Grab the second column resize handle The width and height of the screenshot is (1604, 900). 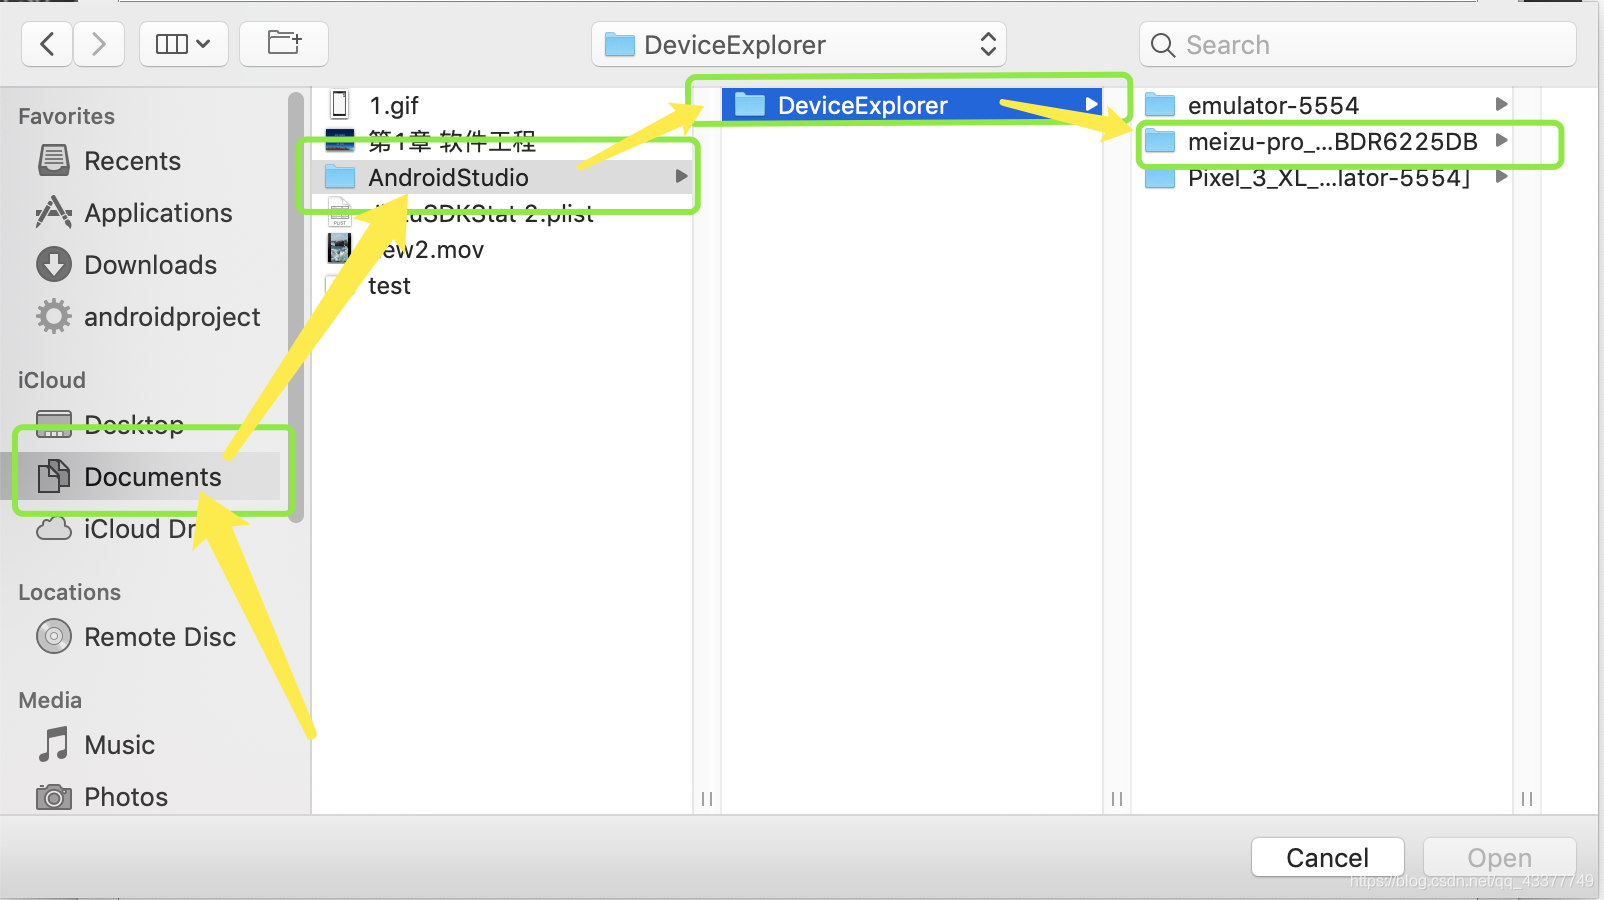click(x=1117, y=799)
